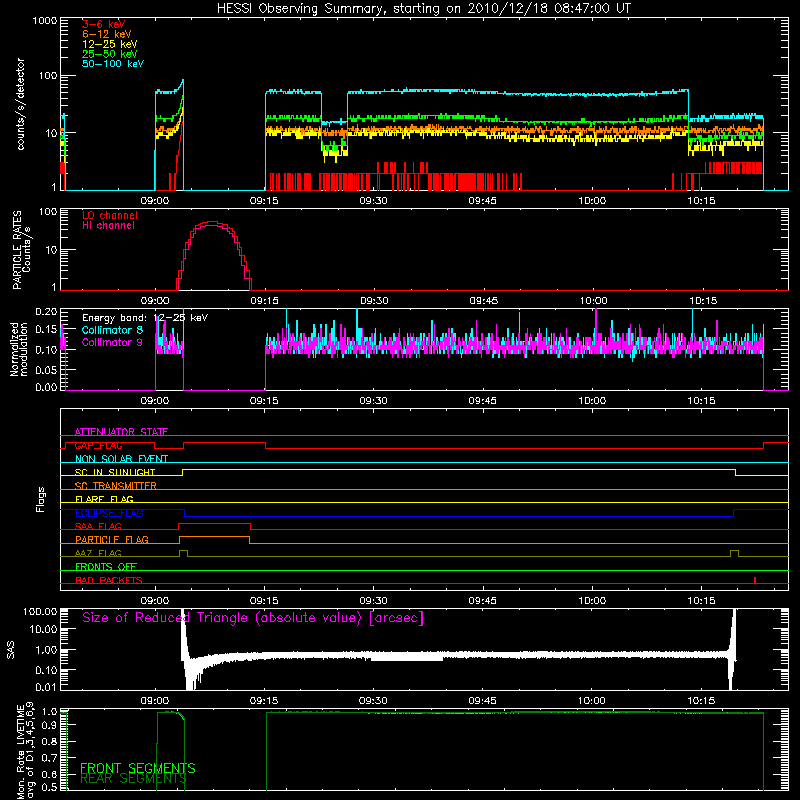Select the Collimator 9 legend entry
800x800 pixels.
click(112, 342)
